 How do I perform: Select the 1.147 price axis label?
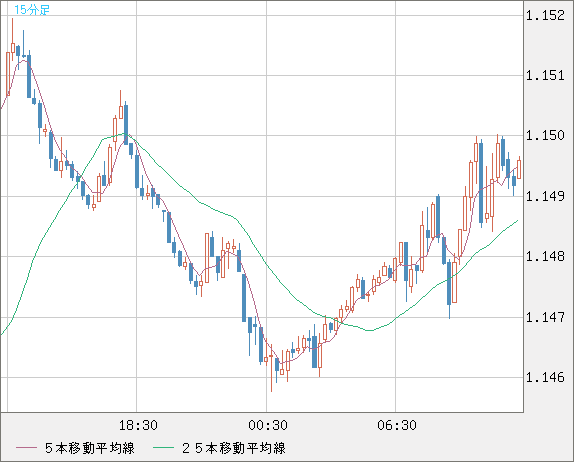[545, 317]
